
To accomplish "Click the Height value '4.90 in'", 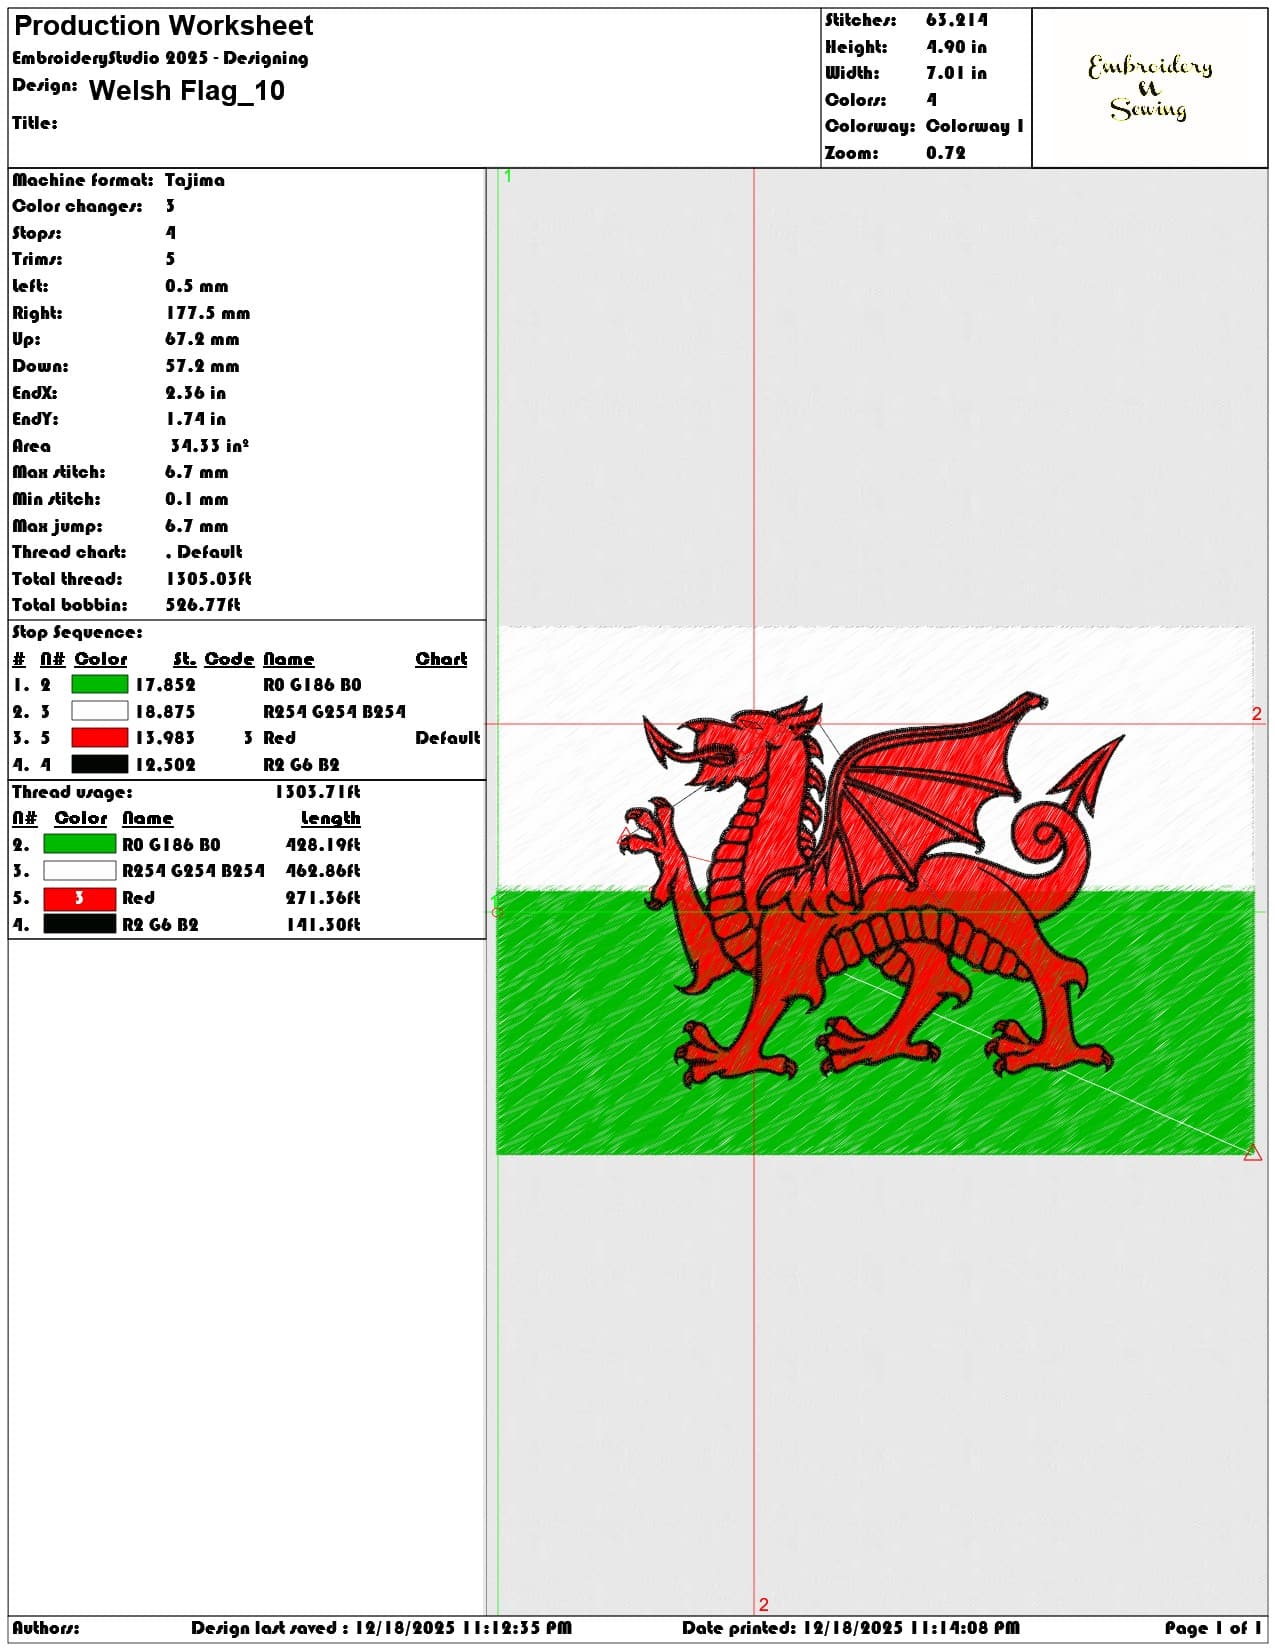I will click(x=957, y=47).
